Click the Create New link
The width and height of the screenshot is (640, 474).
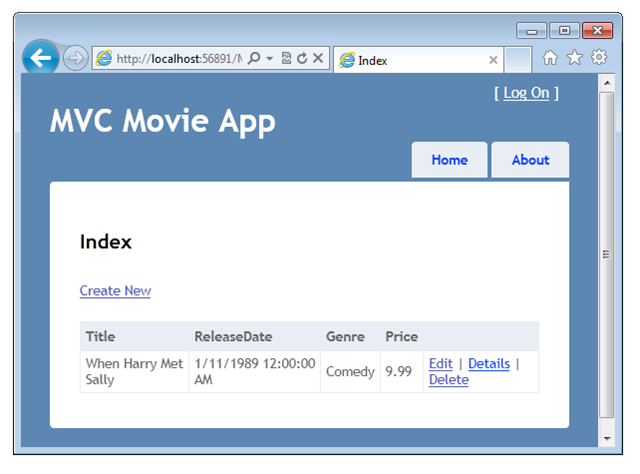coord(115,291)
